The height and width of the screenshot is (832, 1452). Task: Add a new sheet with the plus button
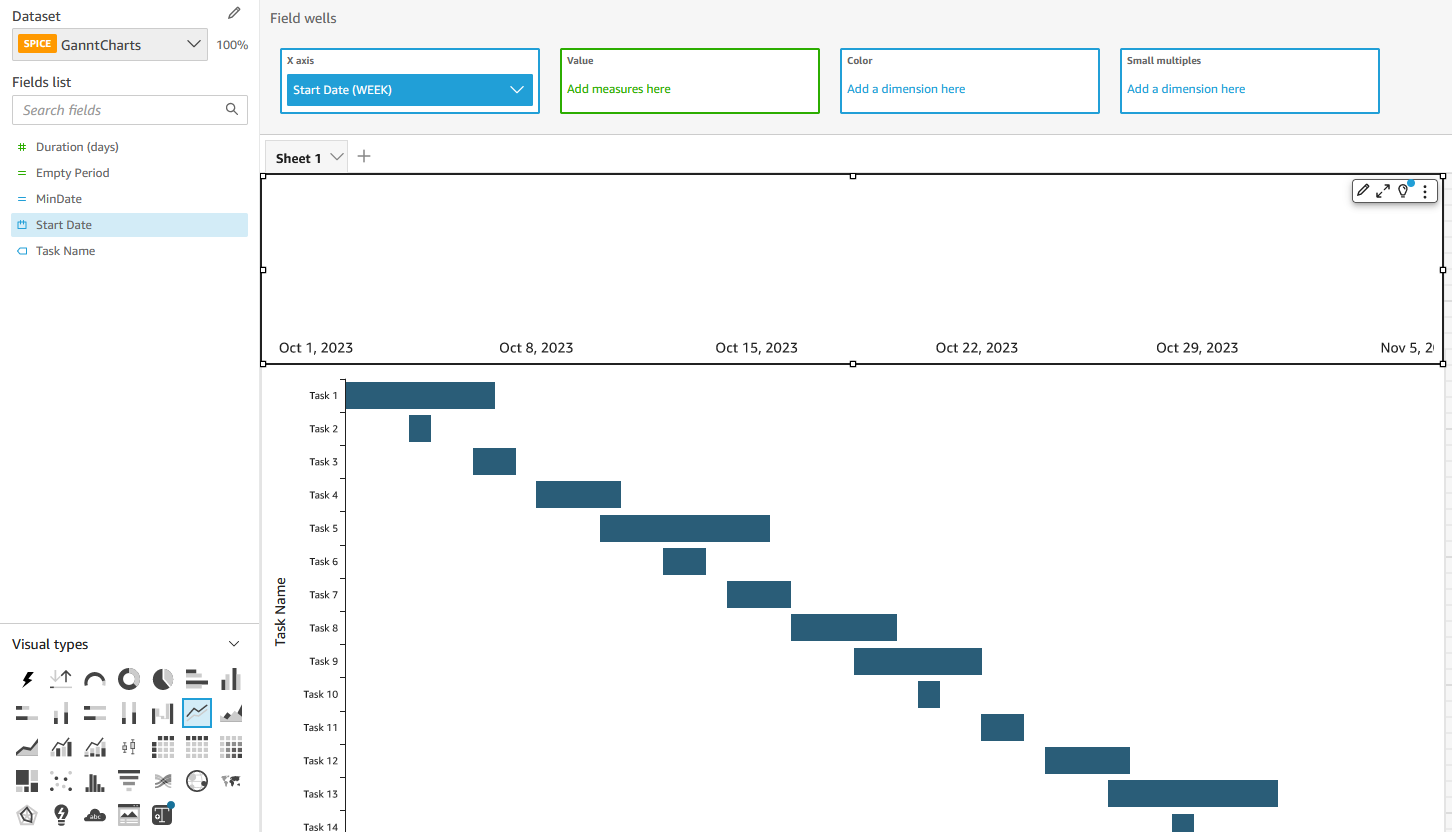pyautogui.click(x=363, y=156)
